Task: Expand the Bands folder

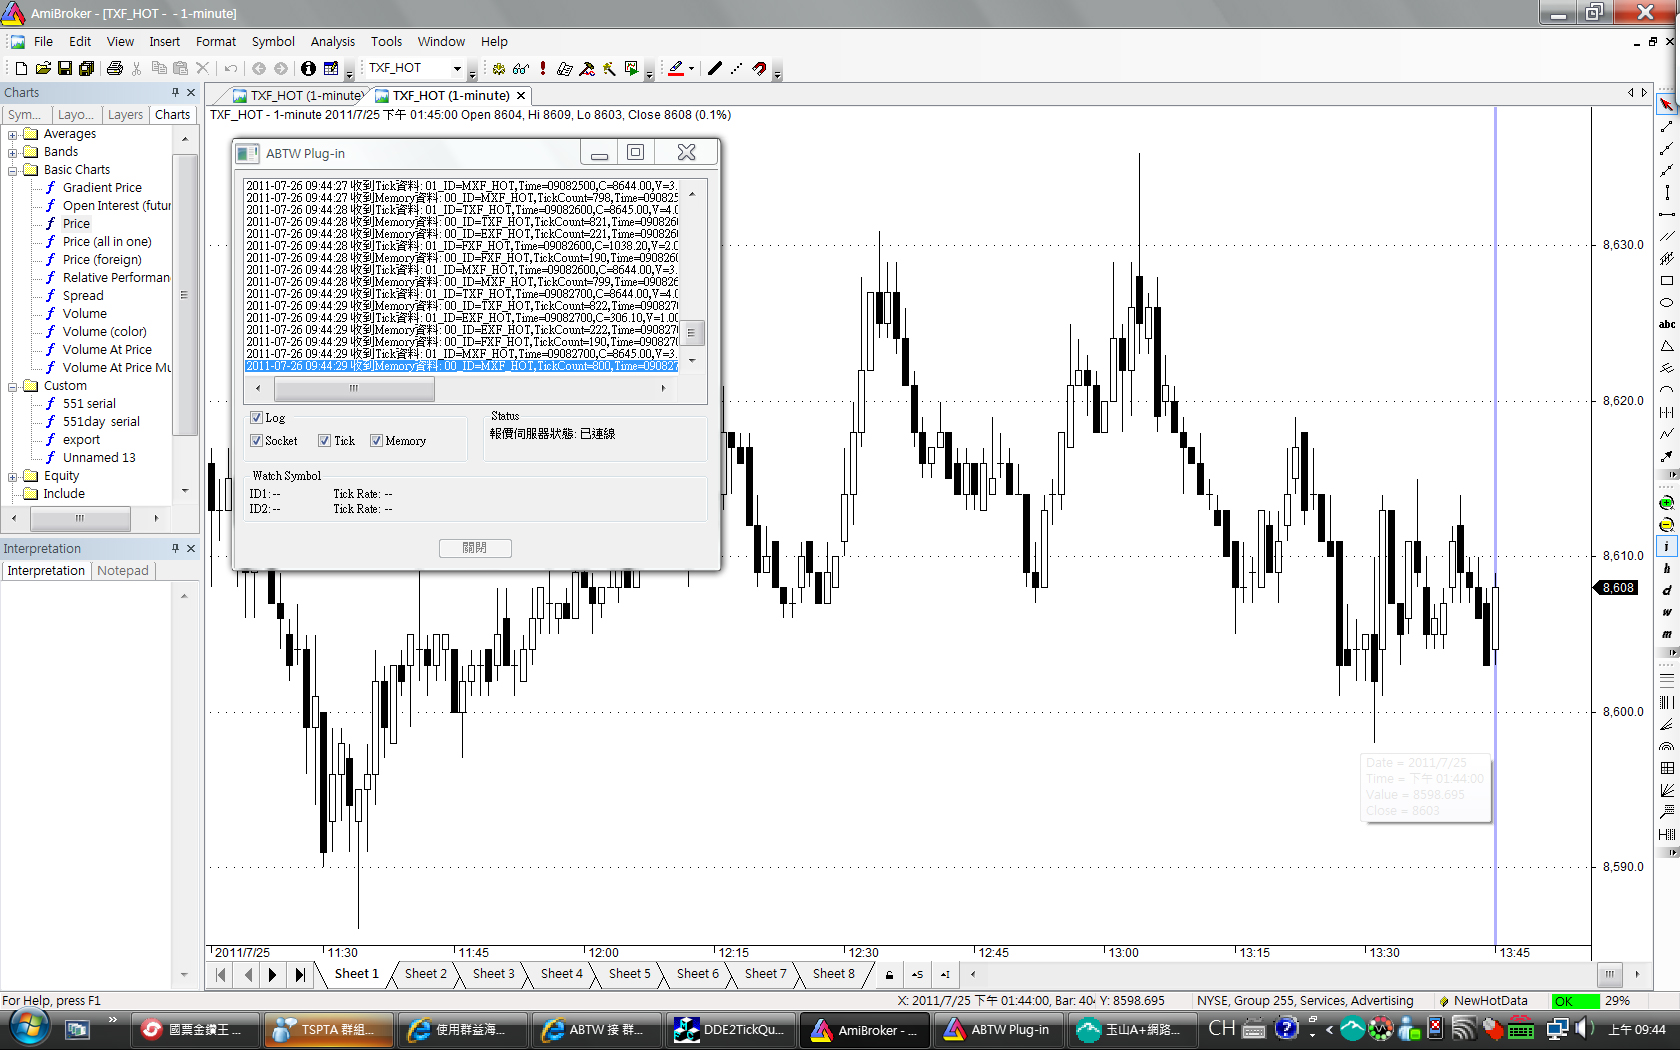Action: (x=13, y=152)
